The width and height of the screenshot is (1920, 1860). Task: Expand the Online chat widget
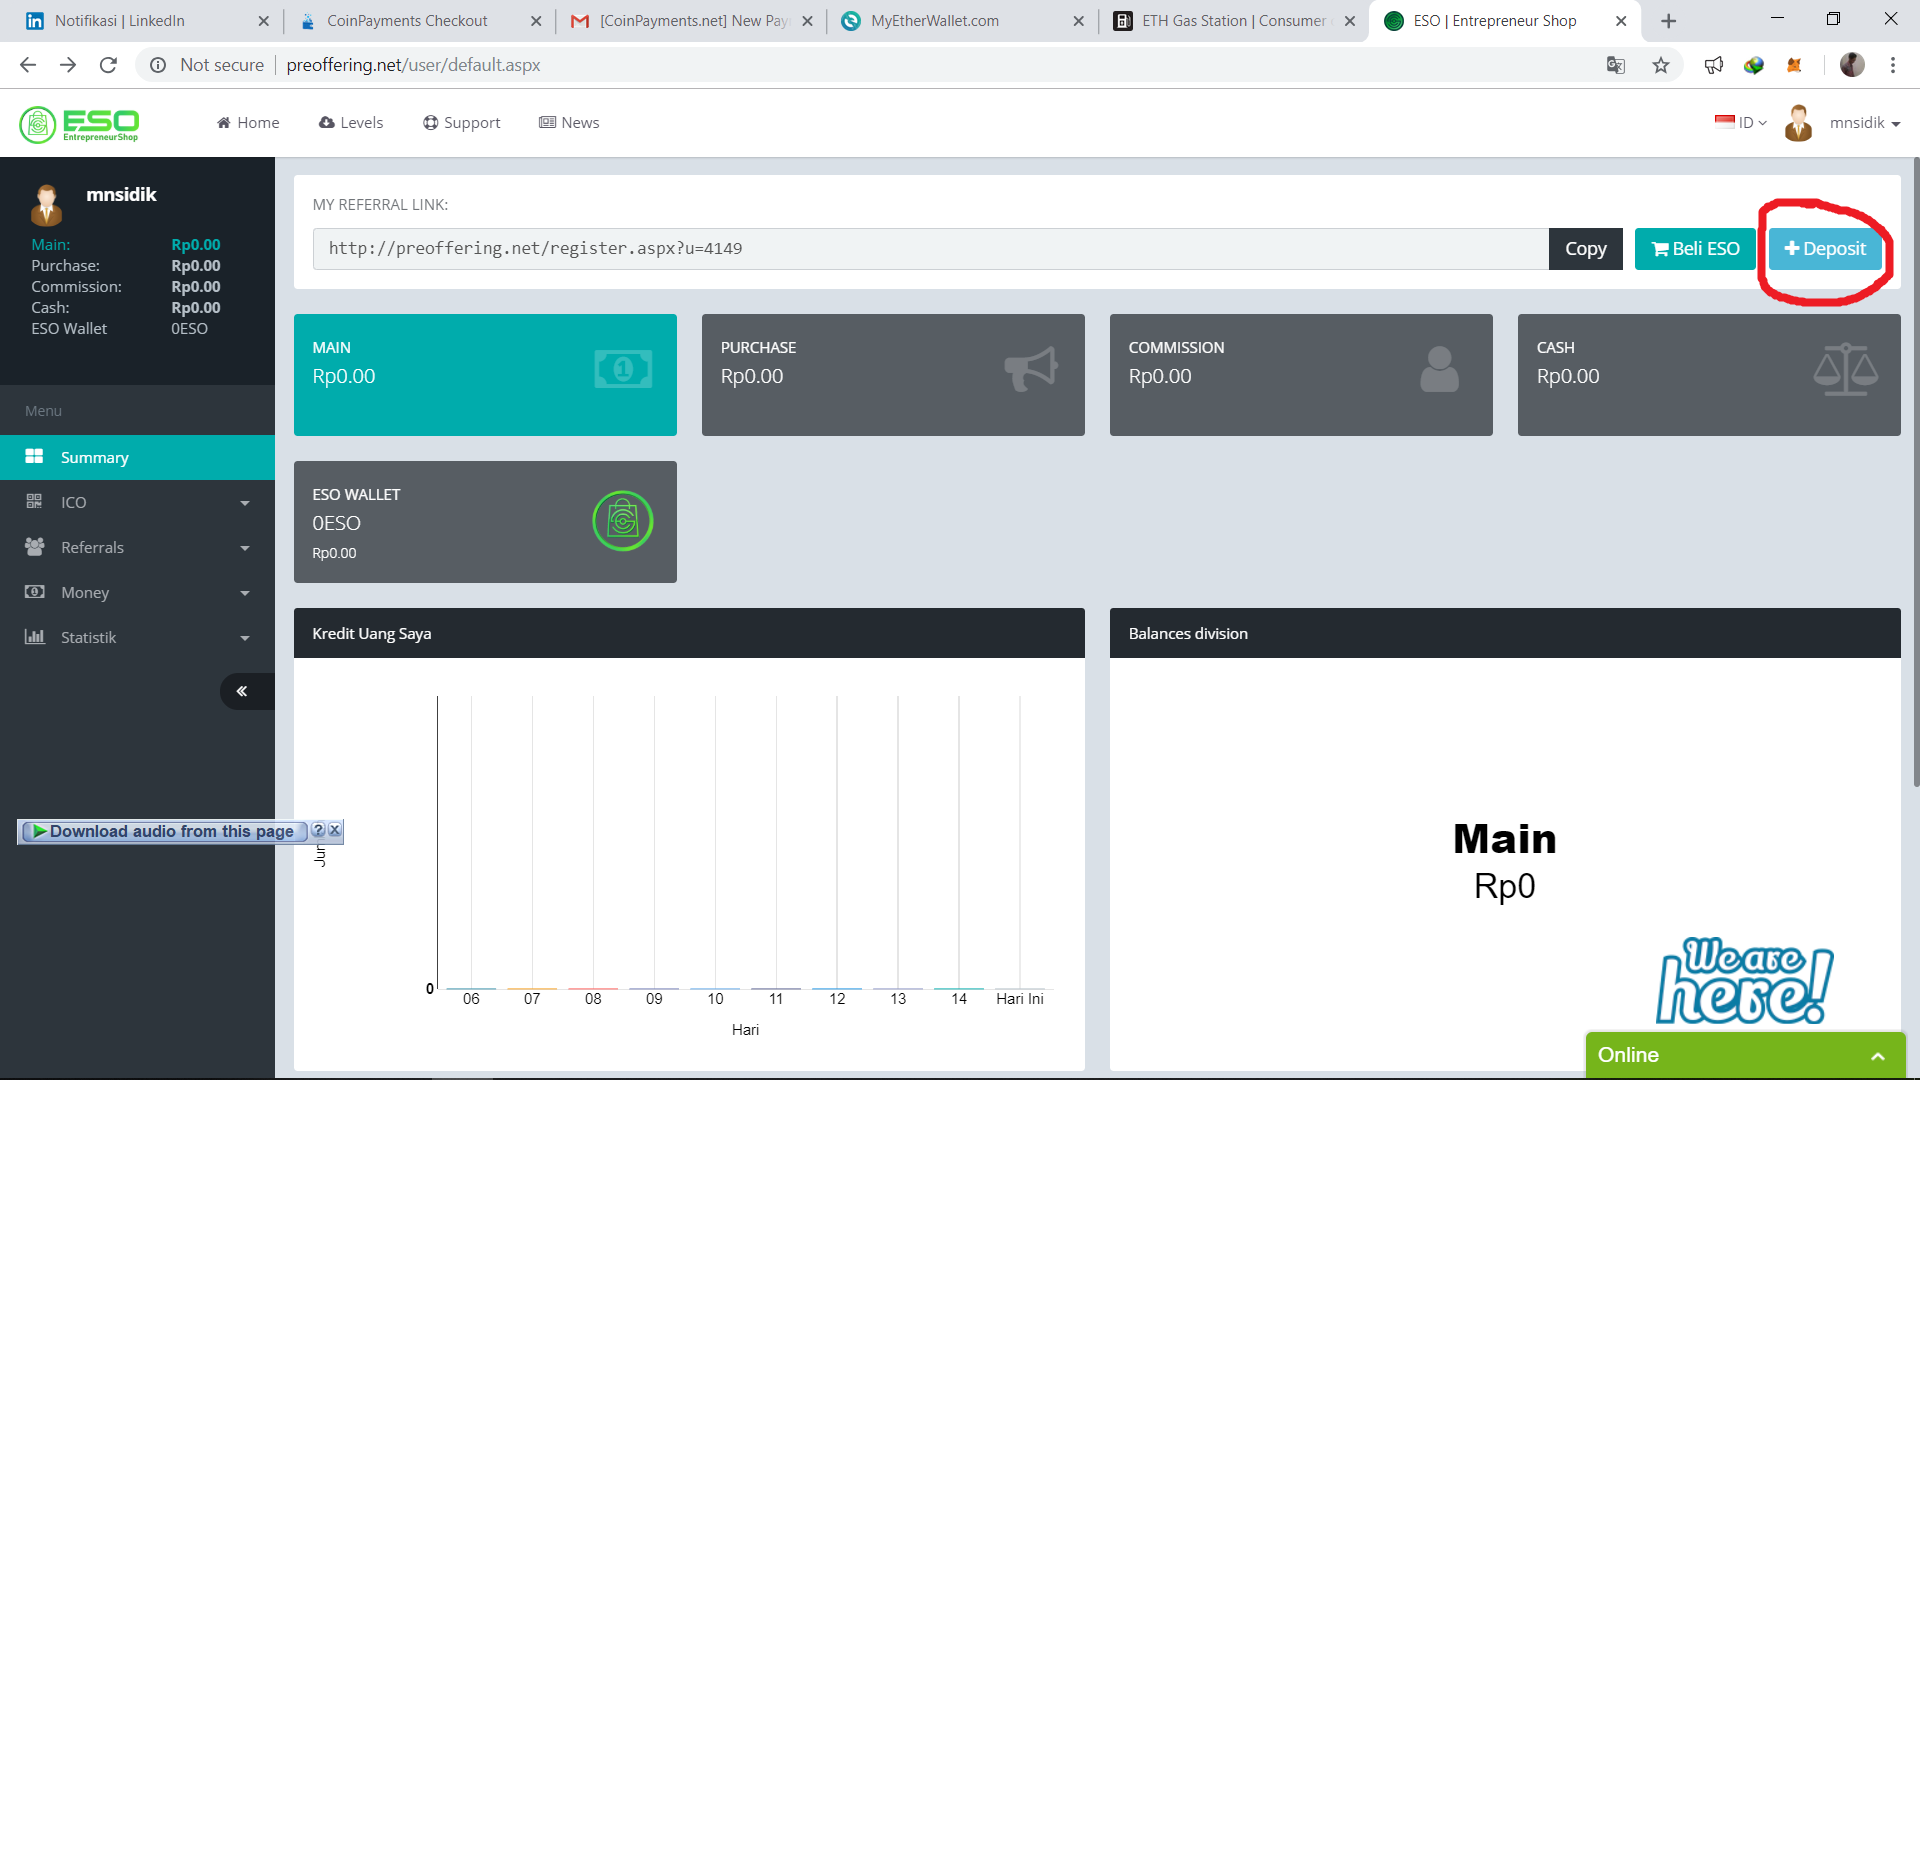point(1877,1056)
